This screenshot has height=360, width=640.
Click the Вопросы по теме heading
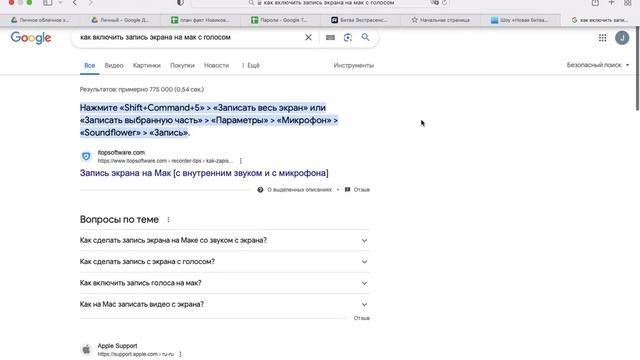pyautogui.click(x=119, y=220)
